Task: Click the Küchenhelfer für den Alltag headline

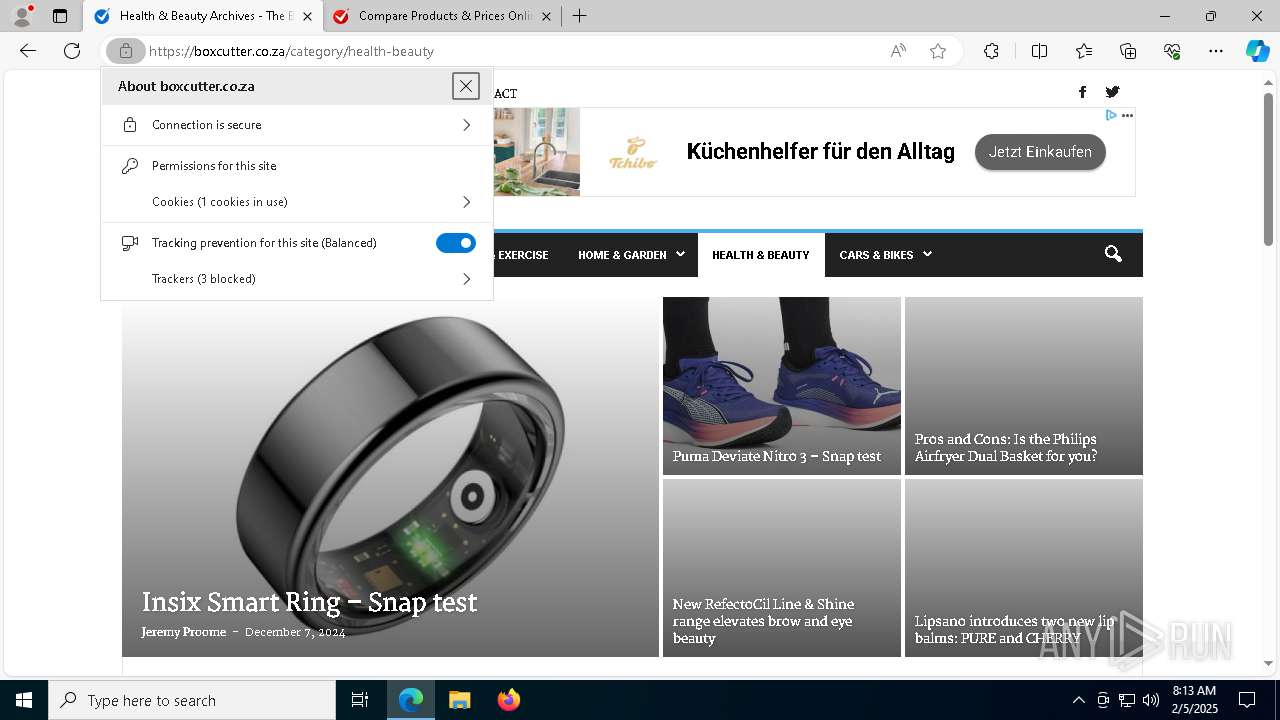Action: click(x=821, y=152)
